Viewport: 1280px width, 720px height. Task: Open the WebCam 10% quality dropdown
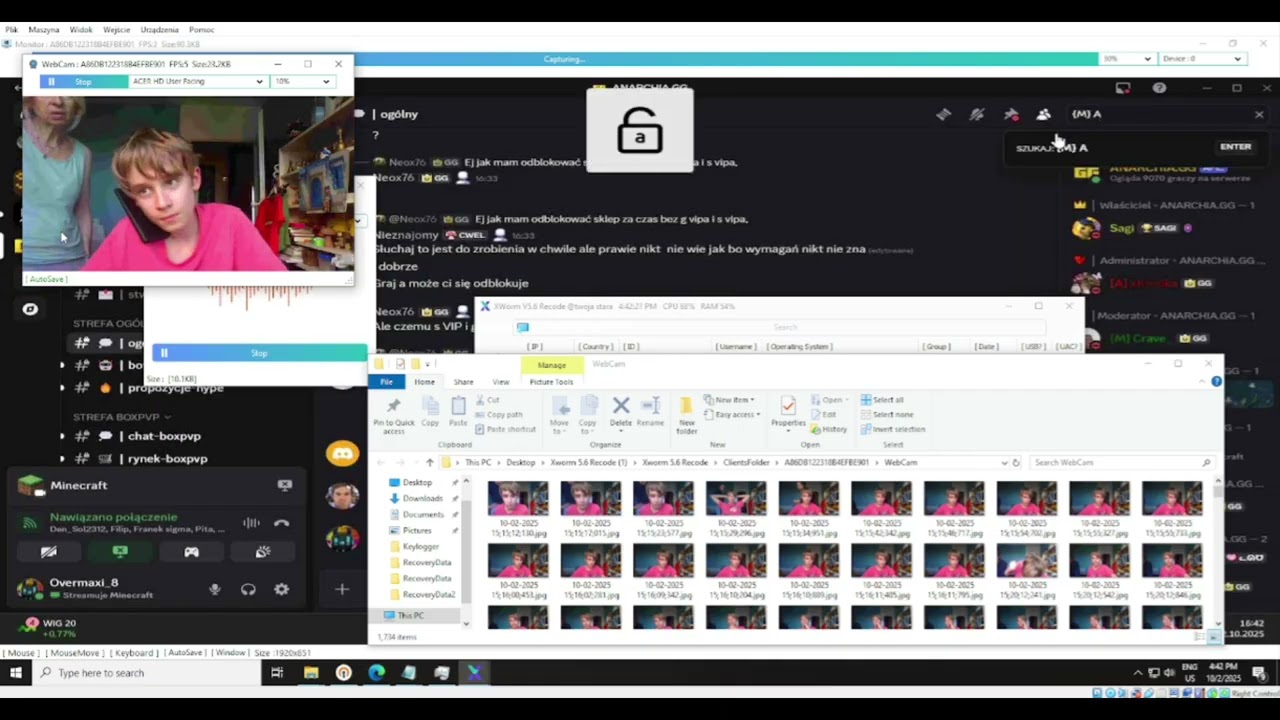click(x=302, y=81)
